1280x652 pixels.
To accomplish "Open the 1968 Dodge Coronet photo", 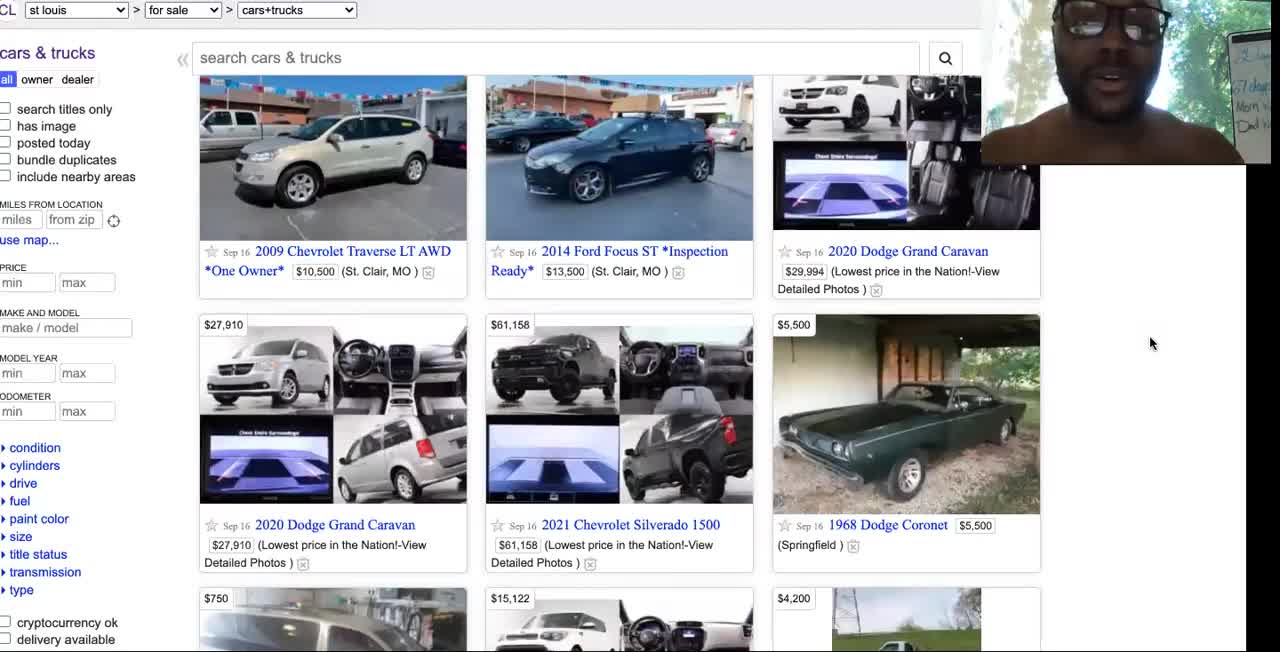I will pos(906,414).
